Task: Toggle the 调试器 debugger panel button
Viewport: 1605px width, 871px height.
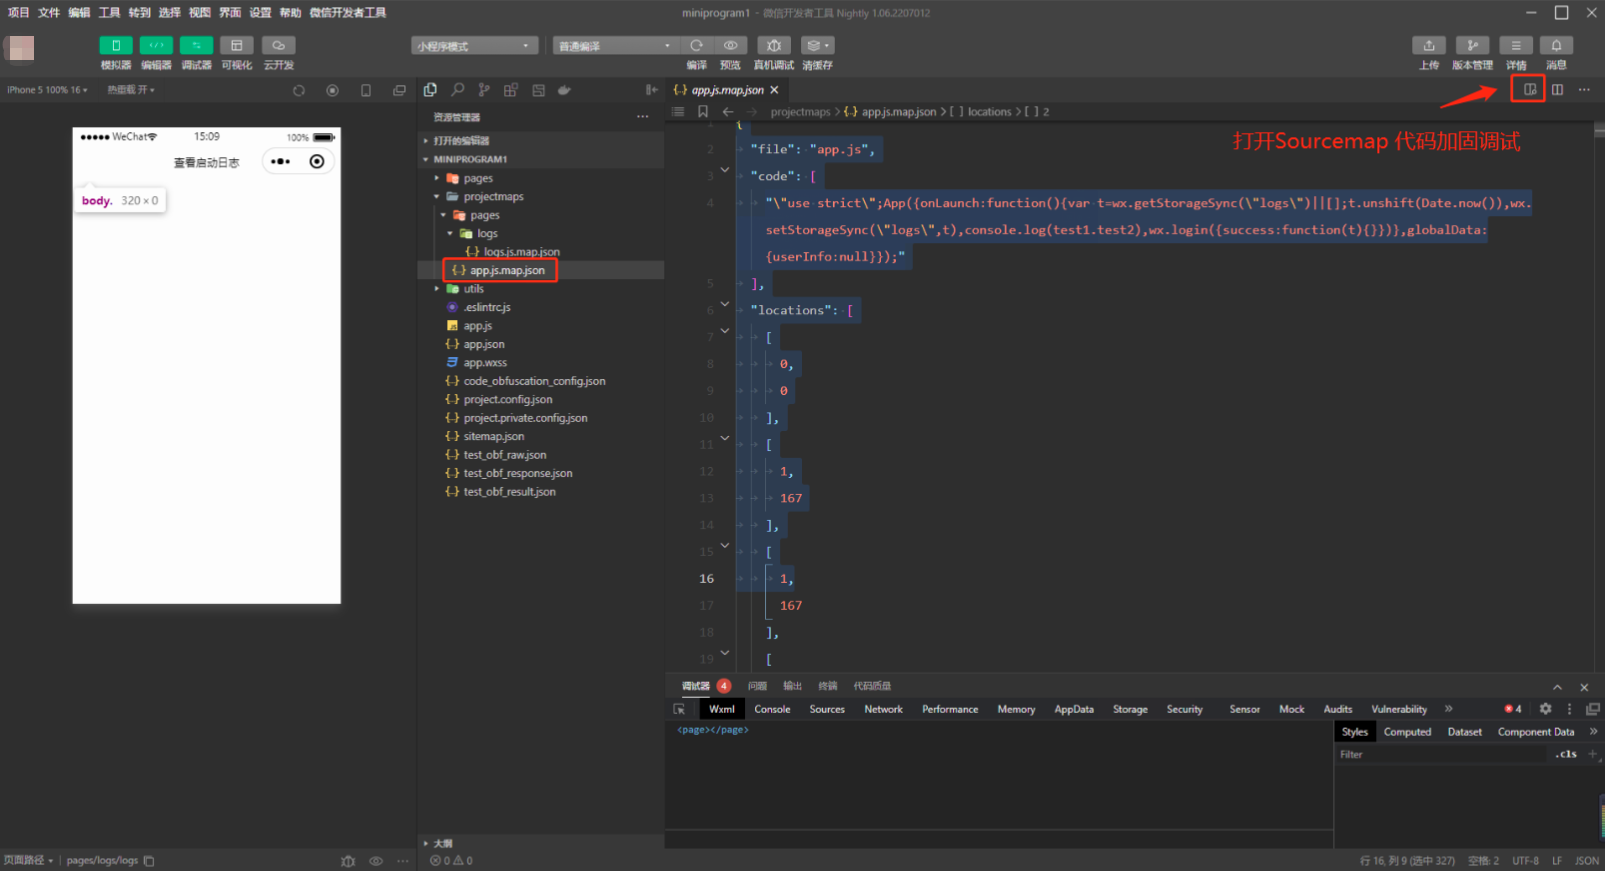Action: pyautogui.click(x=196, y=46)
